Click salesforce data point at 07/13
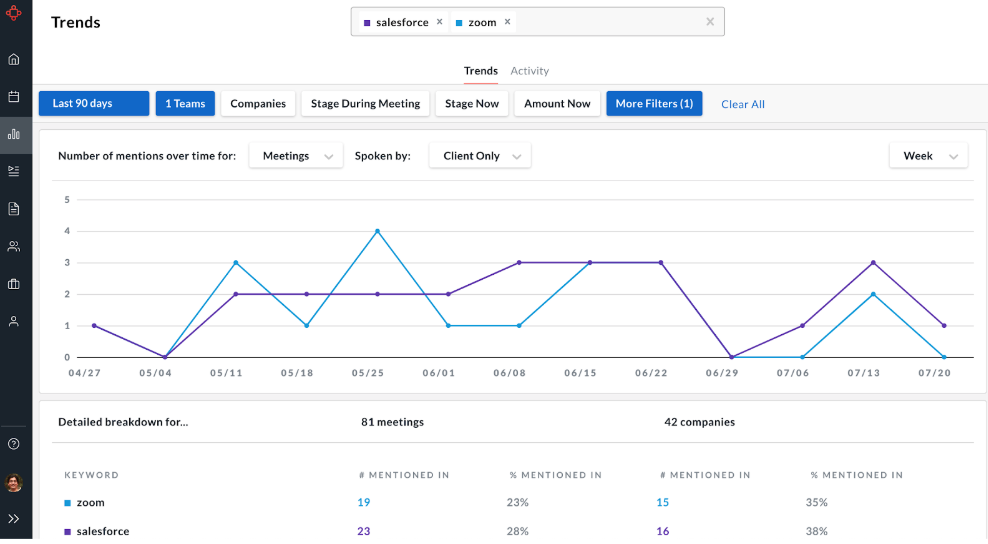The image size is (988, 544). tap(873, 263)
